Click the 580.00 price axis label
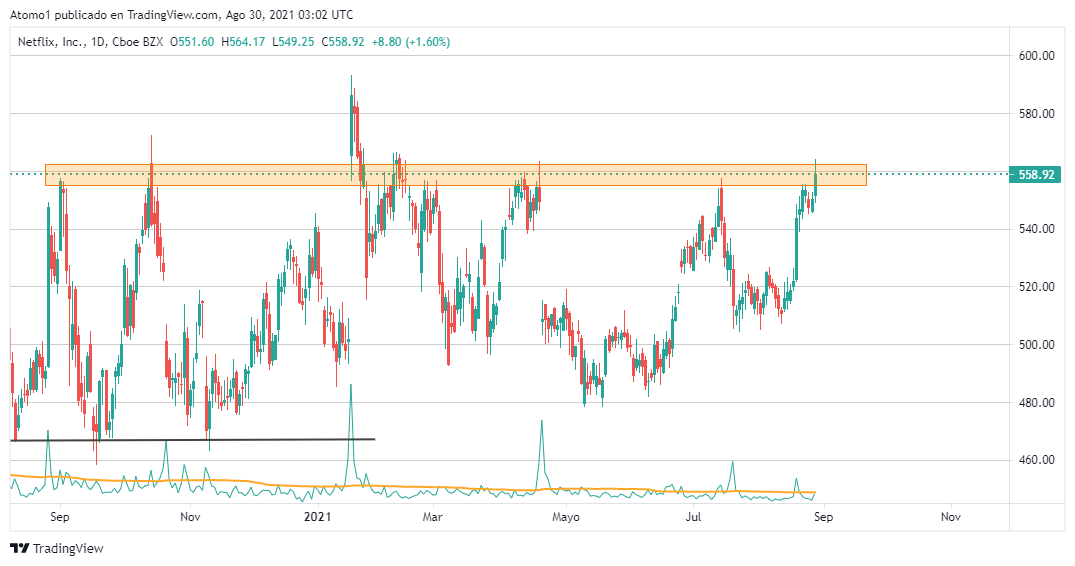 [1036, 114]
